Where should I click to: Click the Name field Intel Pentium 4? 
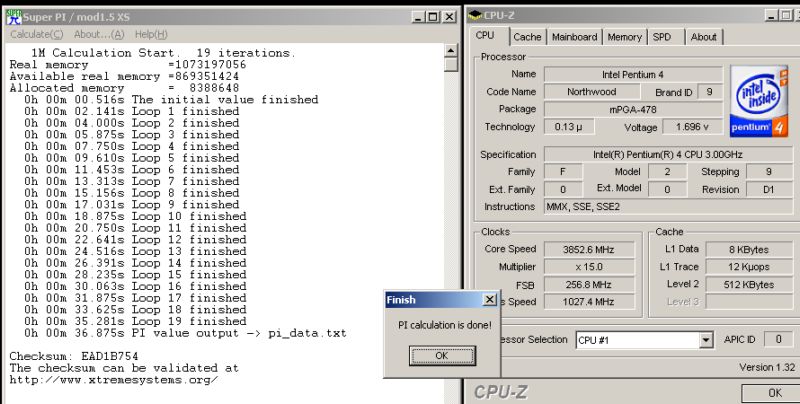pos(633,74)
